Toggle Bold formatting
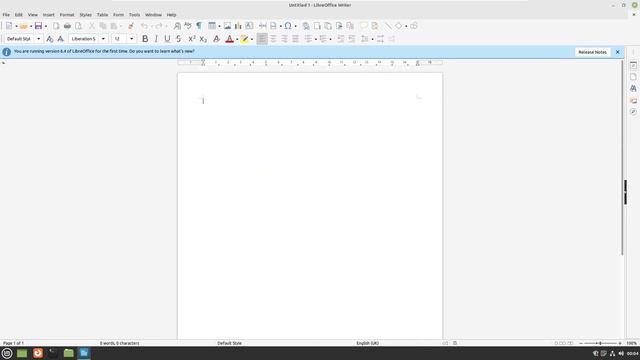Image resolution: width=640 pixels, height=360 pixels. click(x=145, y=39)
